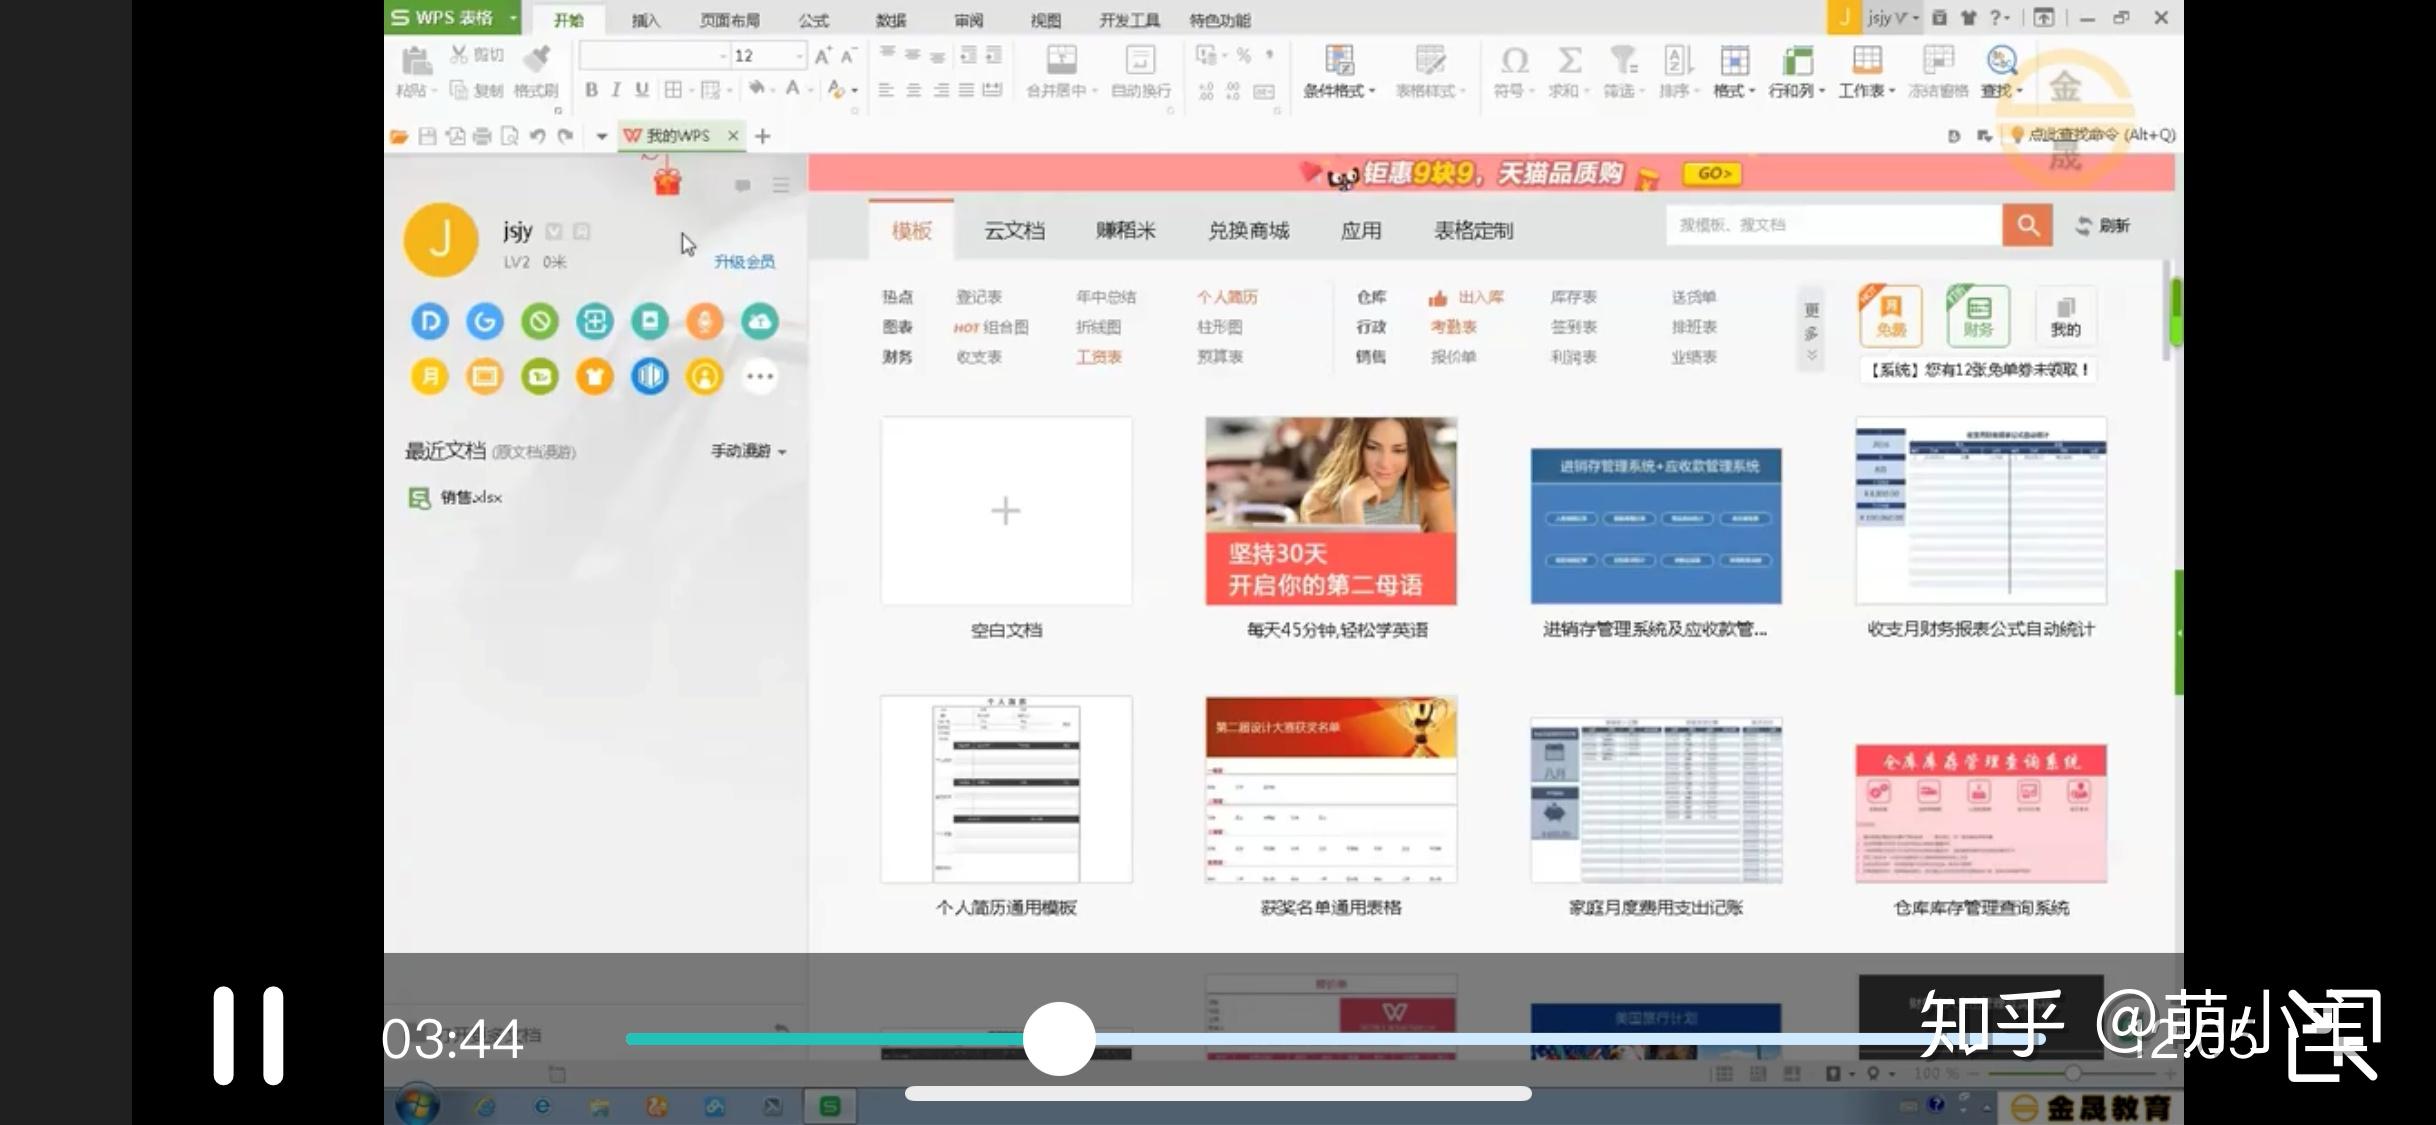The image size is (2436, 1125).
Task: Open the font size 12 dropdown
Action: point(799,56)
